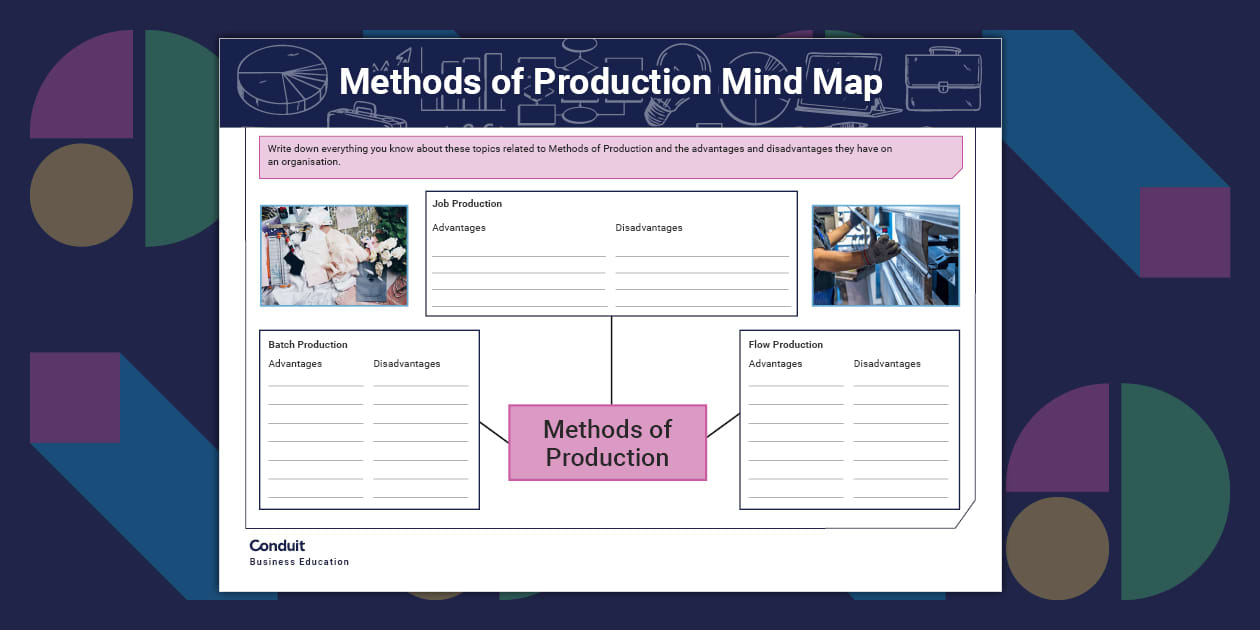The height and width of the screenshot is (630, 1260).
Task: Click first line under Job Production Disadvantages
Action: [702, 254]
